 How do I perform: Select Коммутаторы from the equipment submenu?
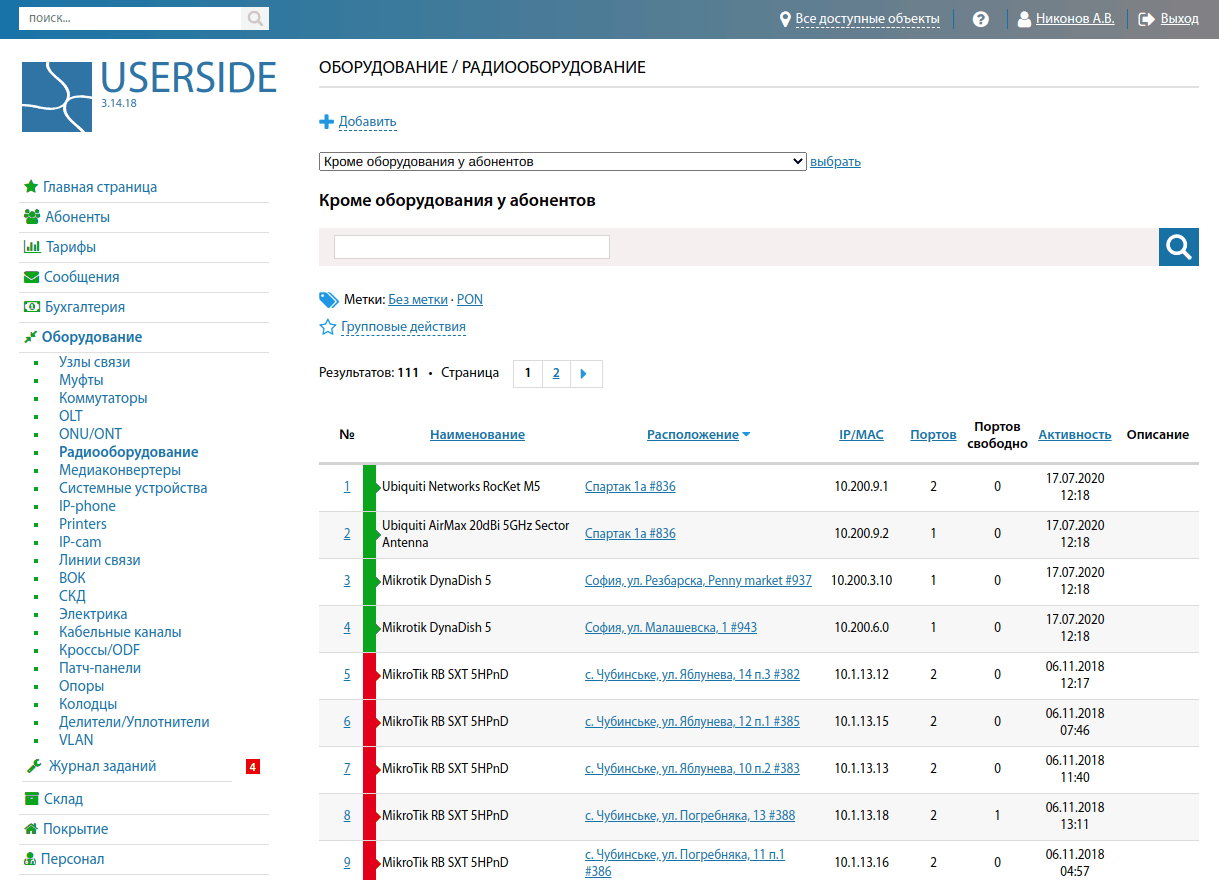103,398
